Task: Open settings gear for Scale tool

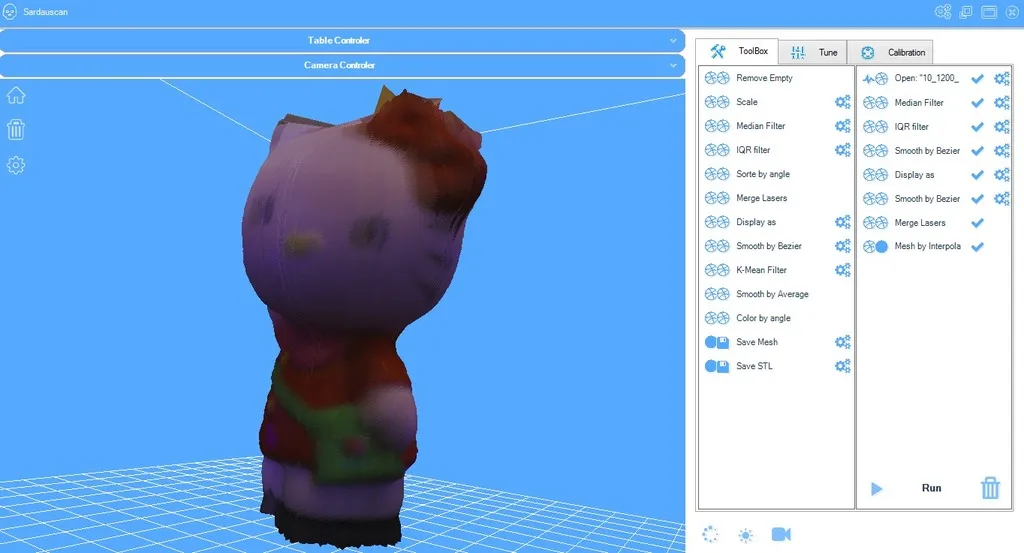Action: click(x=842, y=102)
